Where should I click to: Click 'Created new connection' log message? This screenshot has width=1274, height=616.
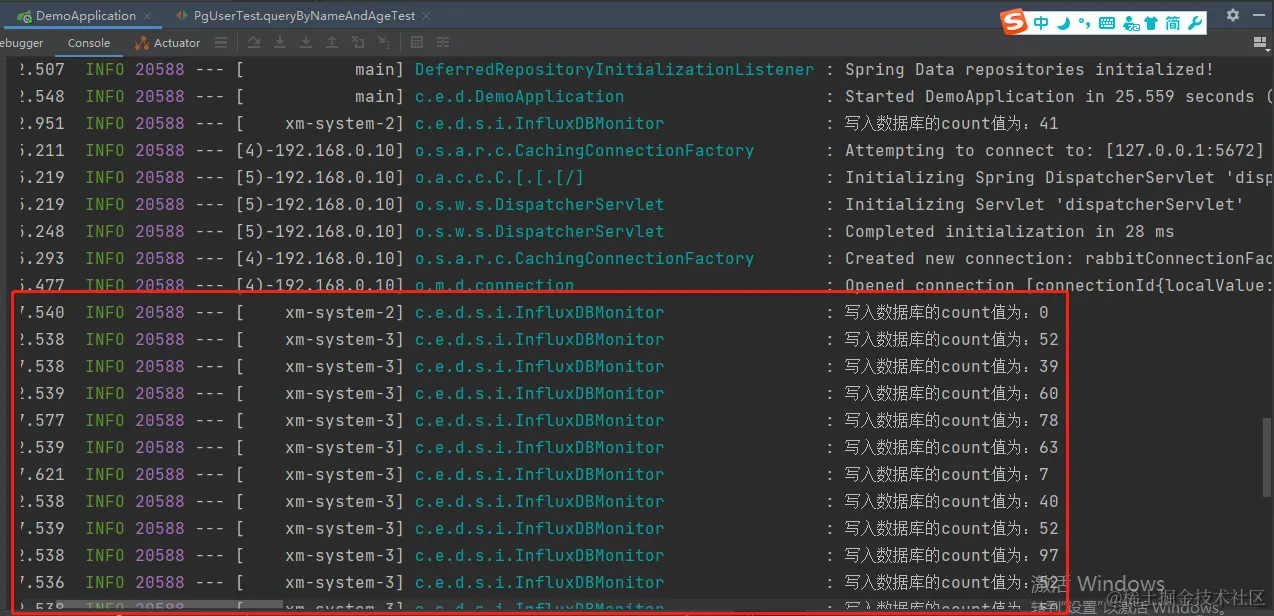pos(1058,259)
